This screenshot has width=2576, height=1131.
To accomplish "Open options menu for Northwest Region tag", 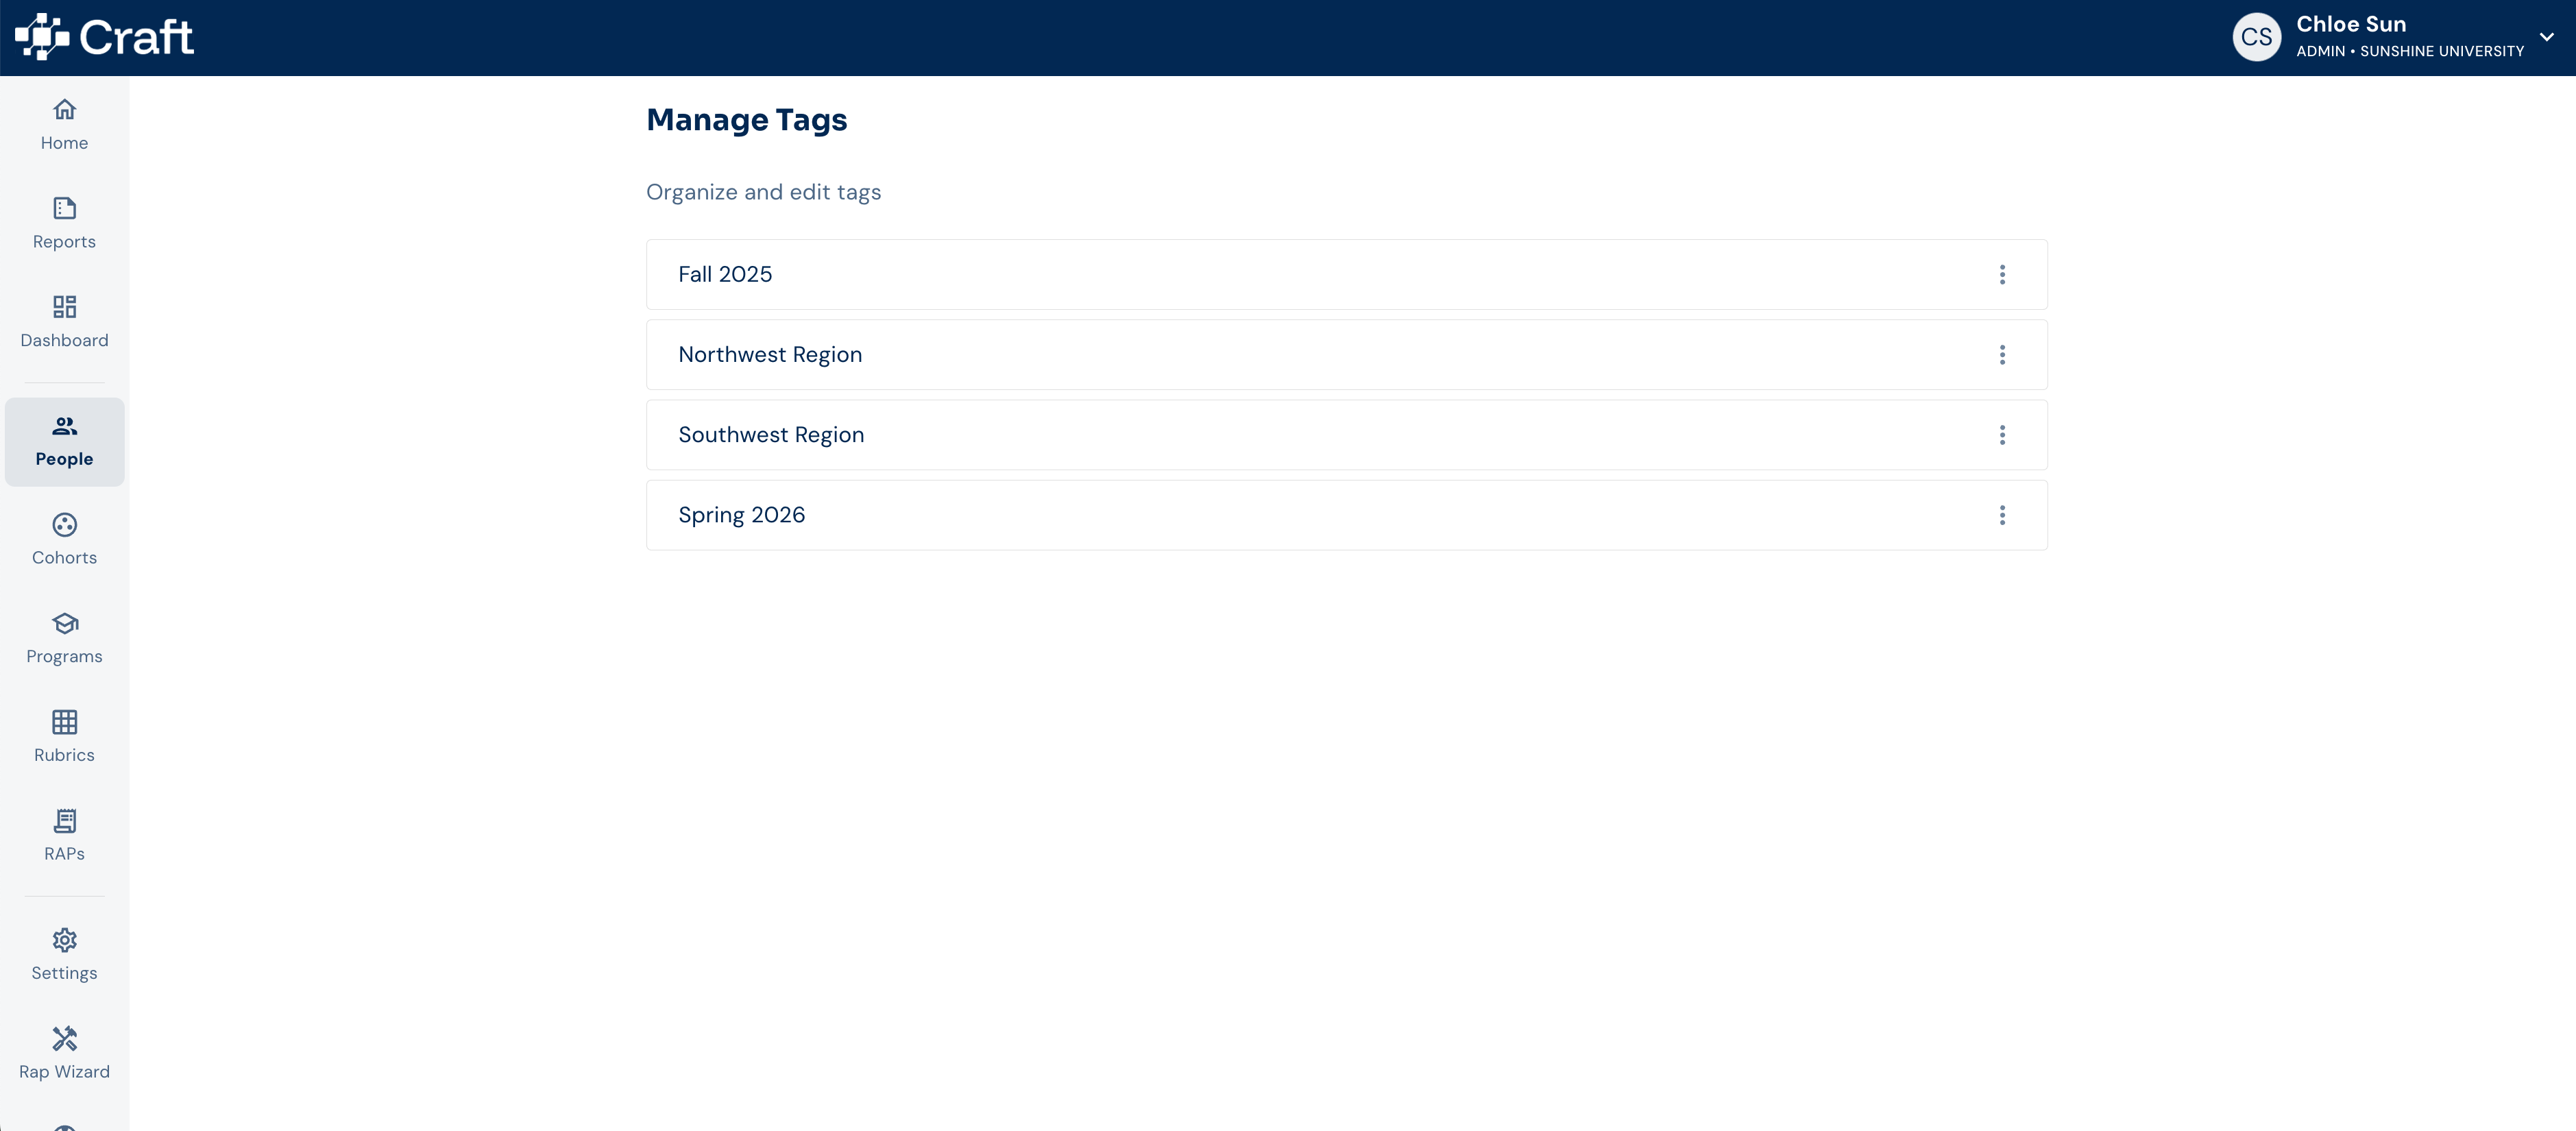I will [2002, 354].
